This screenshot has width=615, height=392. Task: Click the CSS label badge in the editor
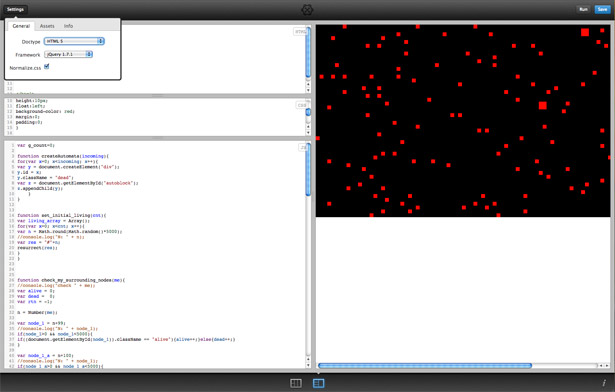(302, 105)
